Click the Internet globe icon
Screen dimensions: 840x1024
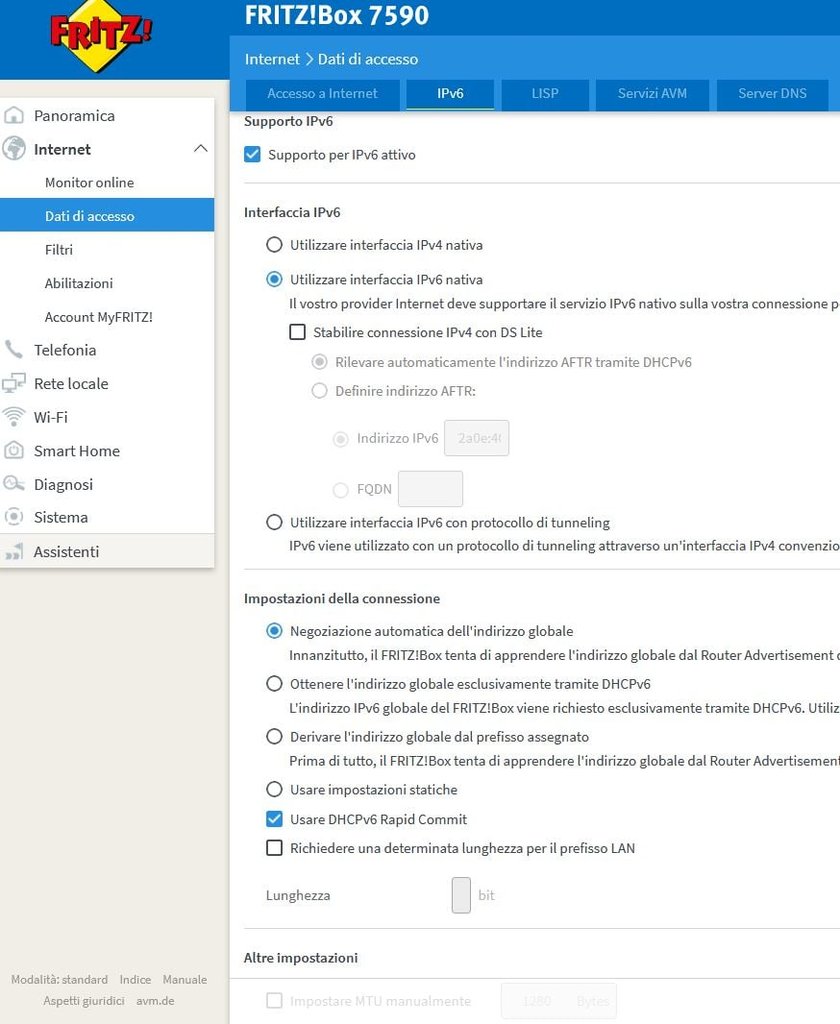point(14,149)
